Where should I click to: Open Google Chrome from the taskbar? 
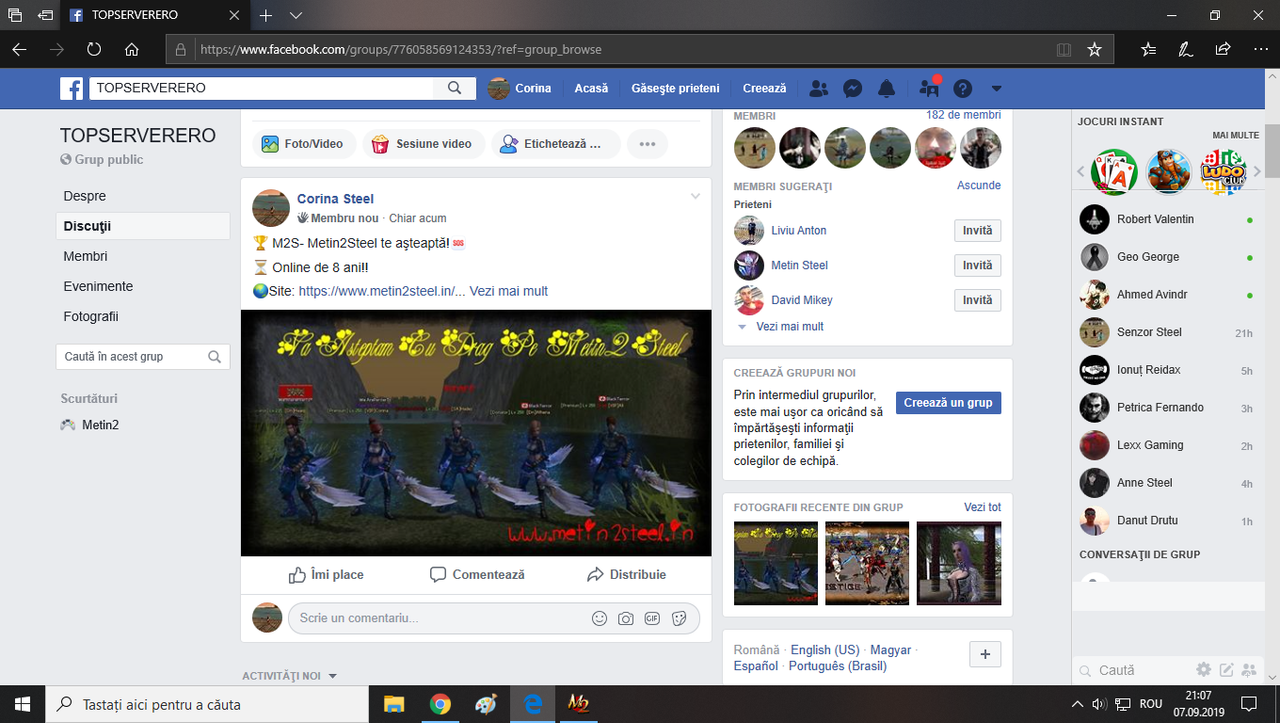[440, 704]
